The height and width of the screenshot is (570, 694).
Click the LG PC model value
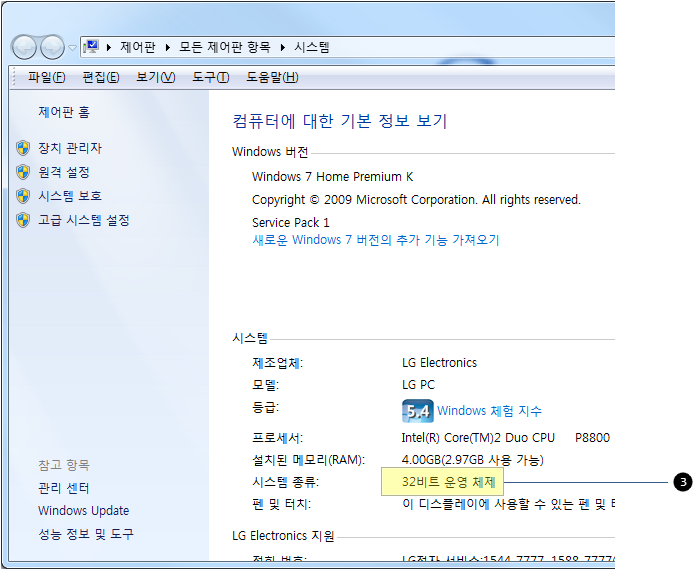pos(418,385)
